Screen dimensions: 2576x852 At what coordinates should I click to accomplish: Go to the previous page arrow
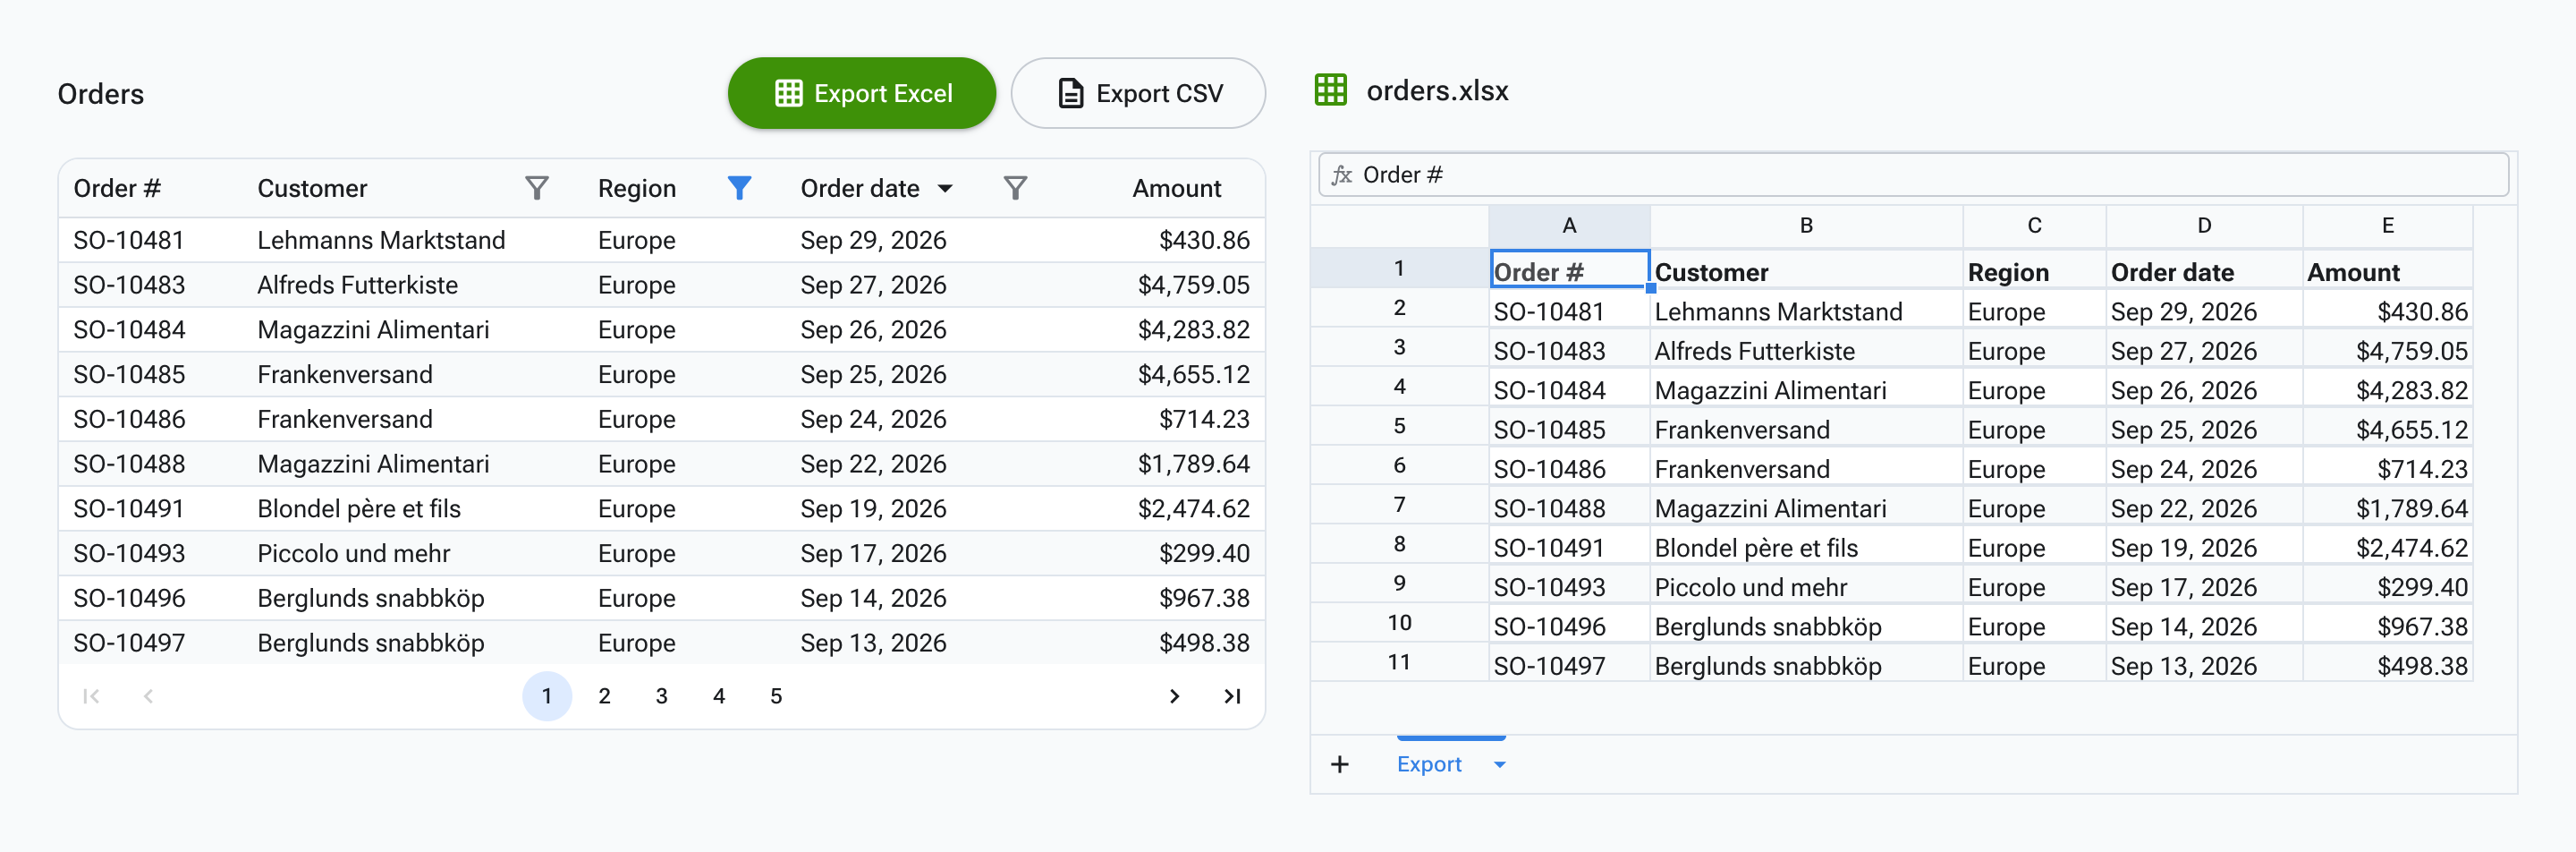click(148, 696)
